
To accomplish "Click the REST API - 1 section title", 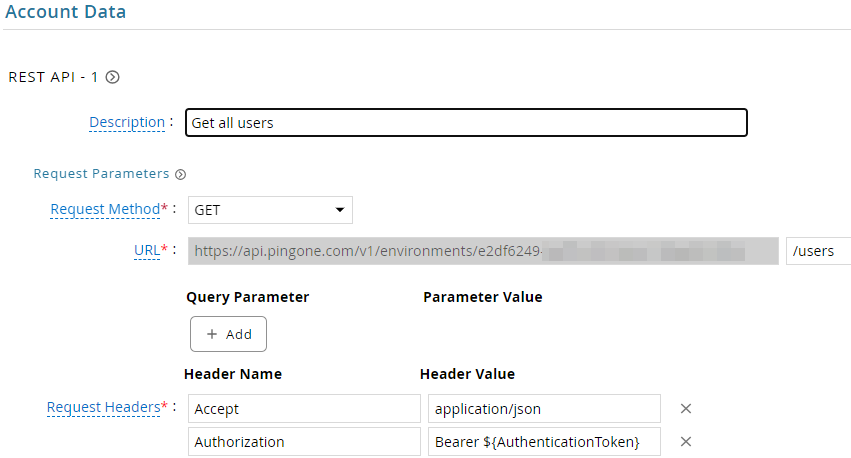I will click(x=53, y=77).
